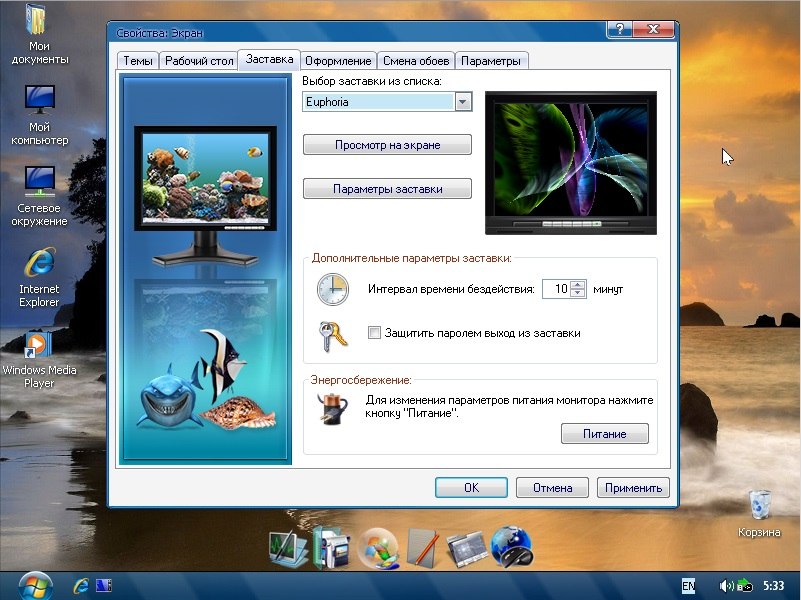Click the idle interval minutes input field
This screenshot has height=600, width=801.
click(555, 289)
